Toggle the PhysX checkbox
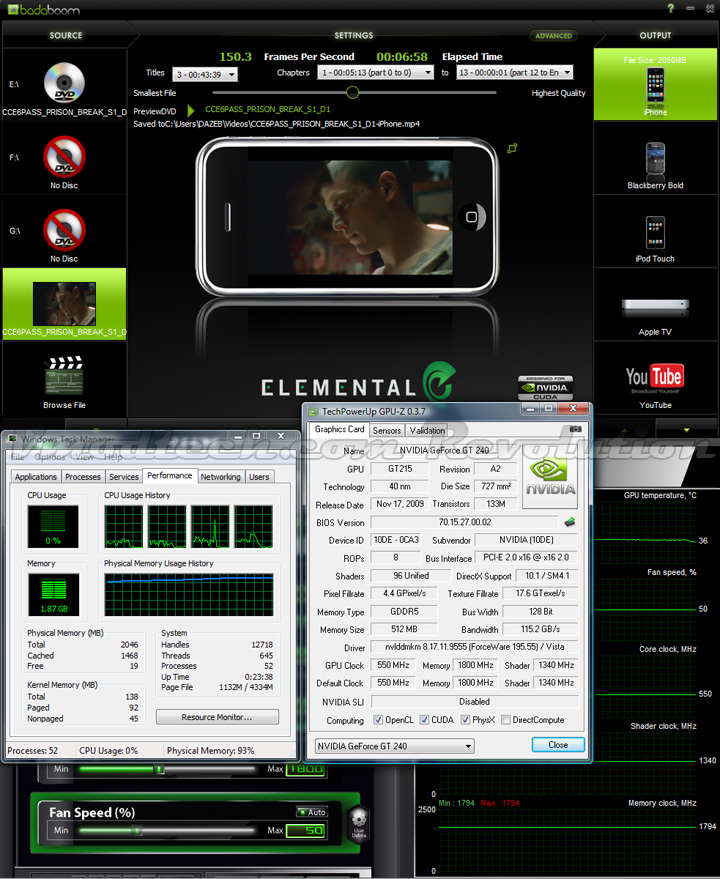Screen dimensions: 720x879 coord(465,720)
